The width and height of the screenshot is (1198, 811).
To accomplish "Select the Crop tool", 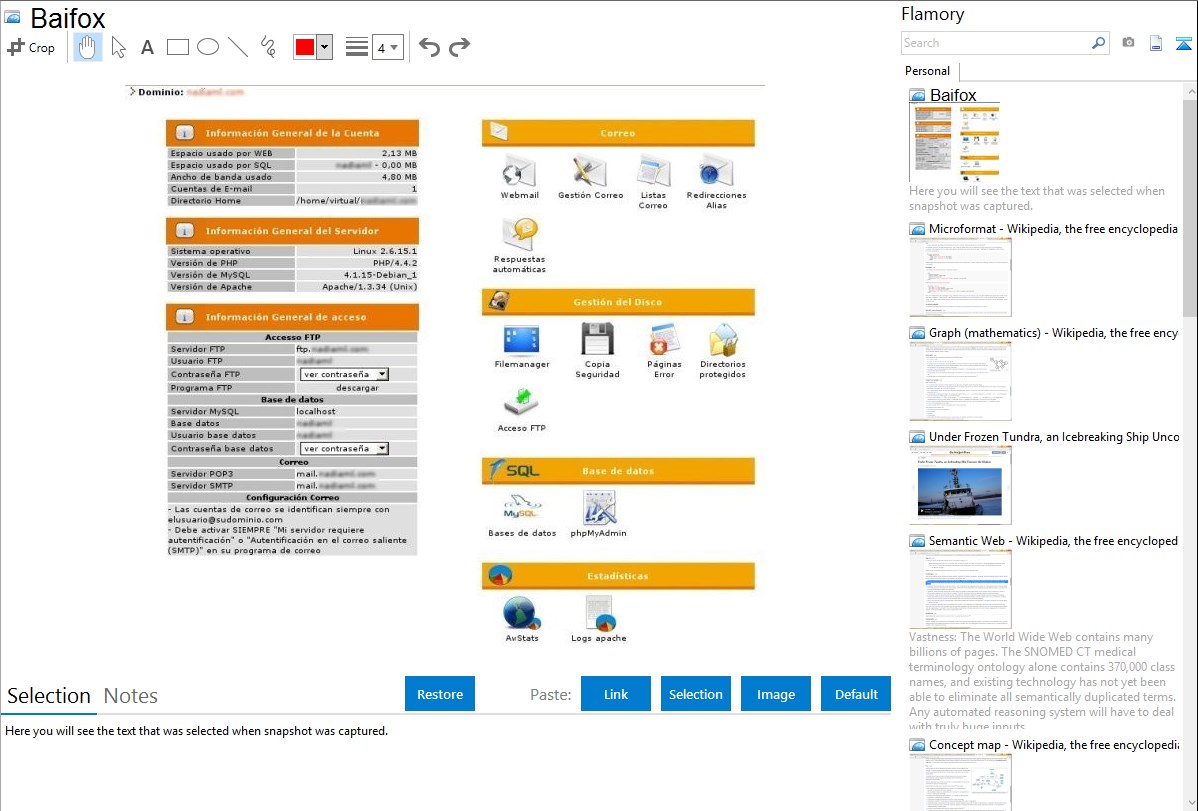I will 31,47.
